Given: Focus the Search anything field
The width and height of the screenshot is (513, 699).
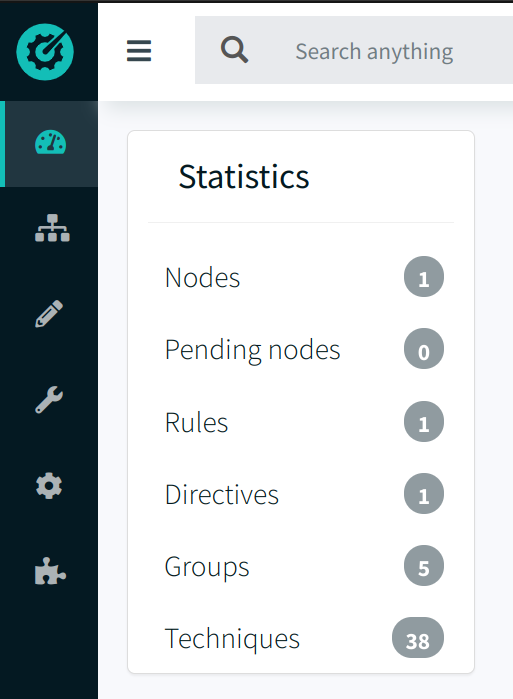Looking at the screenshot, I should tap(374, 50).
